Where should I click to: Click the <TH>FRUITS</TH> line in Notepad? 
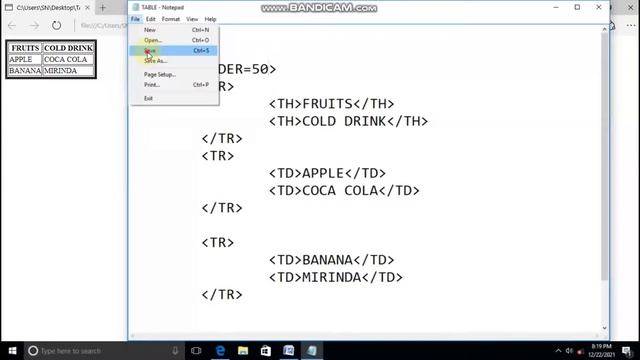331,104
